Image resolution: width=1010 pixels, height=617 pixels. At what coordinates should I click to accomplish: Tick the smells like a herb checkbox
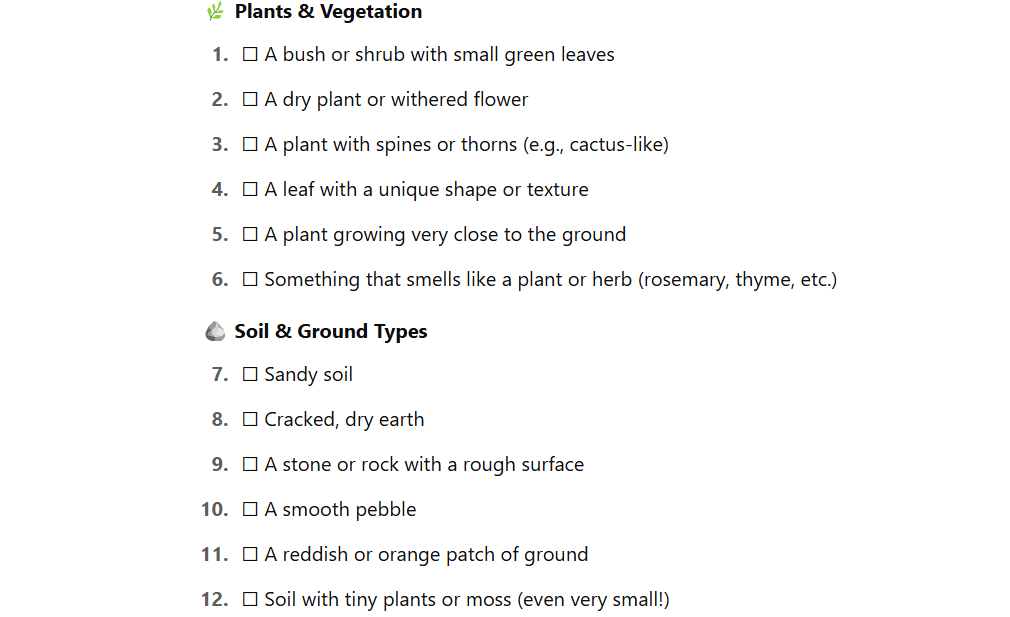(251, 280)
